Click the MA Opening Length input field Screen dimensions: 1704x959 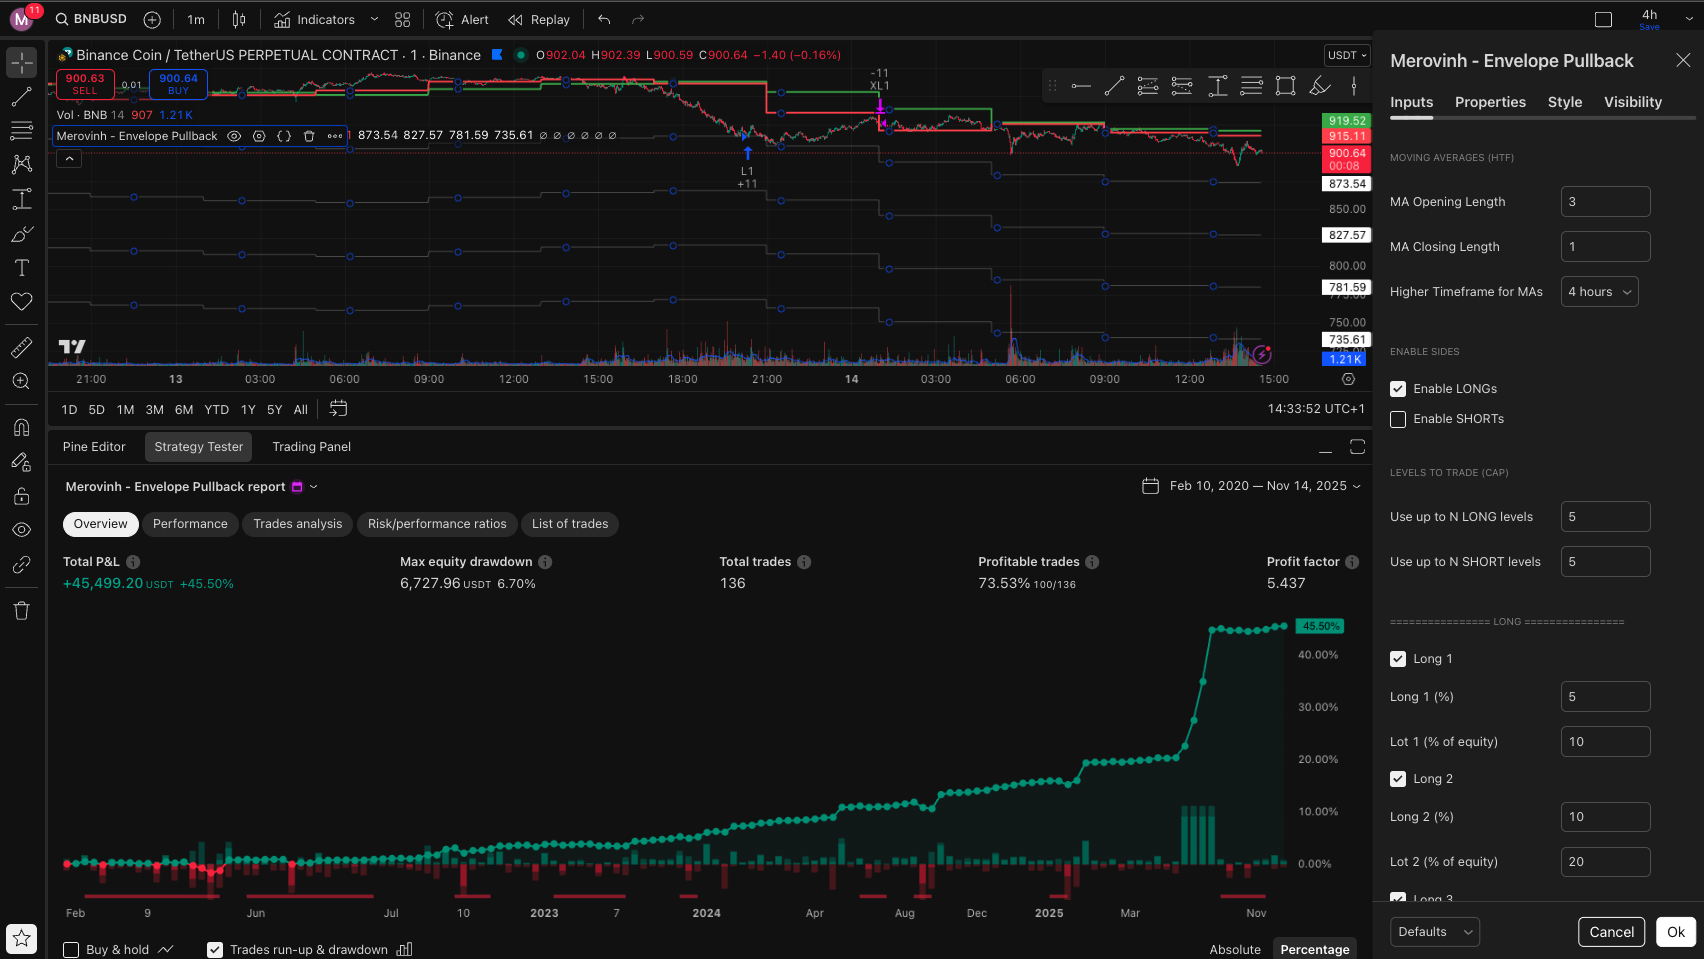pos(1605,202)
